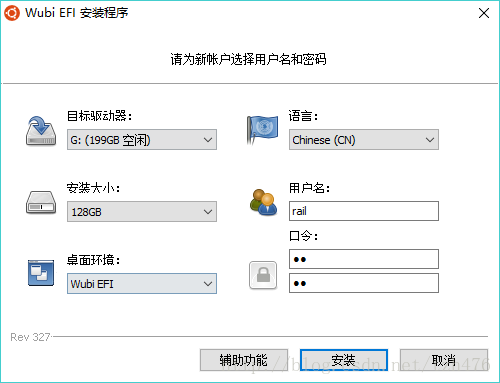Focus the password confirmation field

[x=364, y=283]
